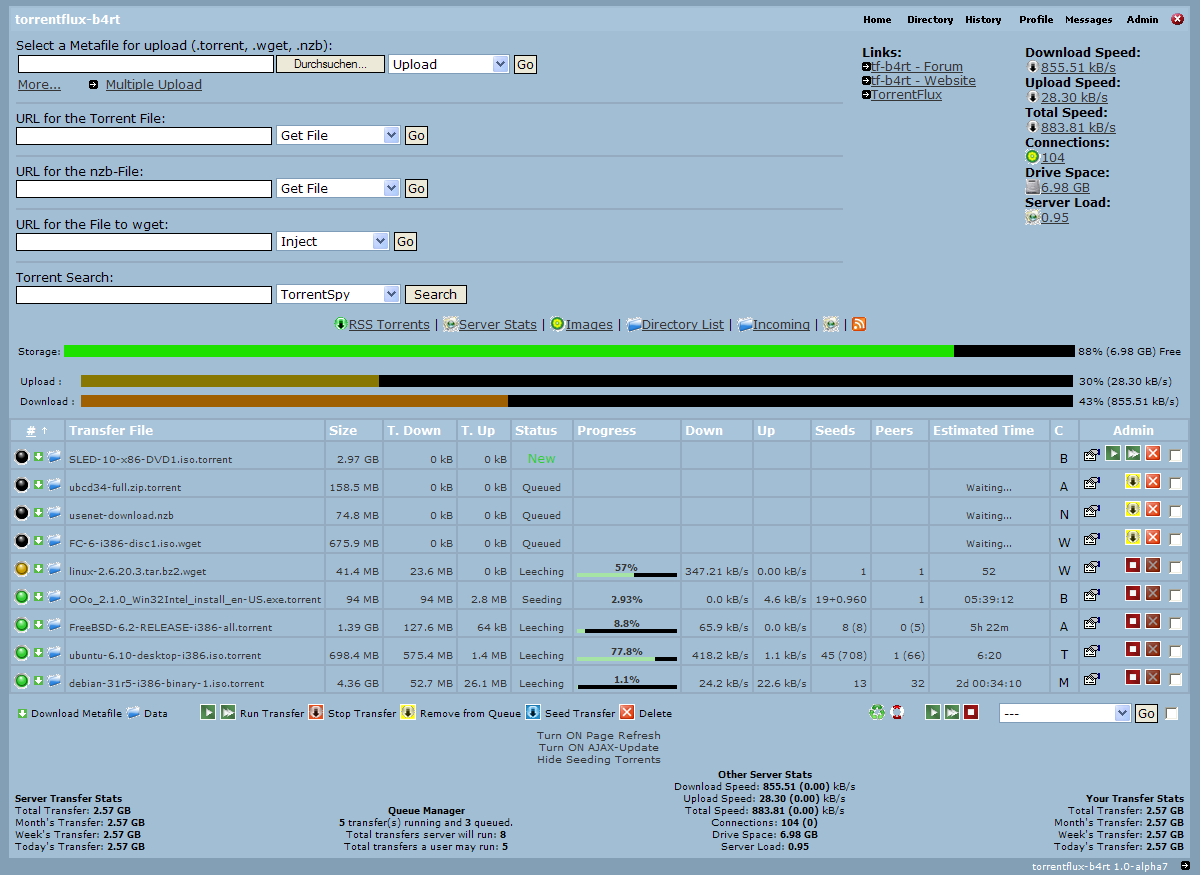Remove usenet-download.nzb from the queue

click(x=1132, y=510)
